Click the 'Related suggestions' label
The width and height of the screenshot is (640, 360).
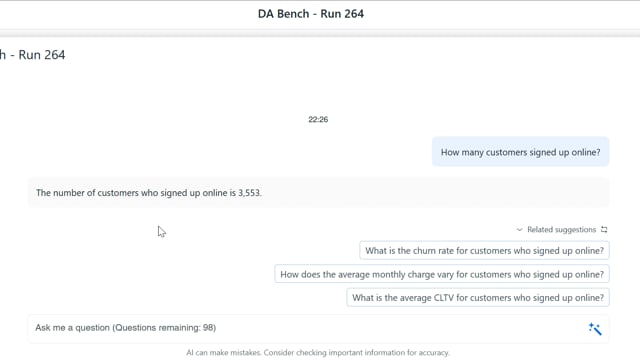coord(561,230)
